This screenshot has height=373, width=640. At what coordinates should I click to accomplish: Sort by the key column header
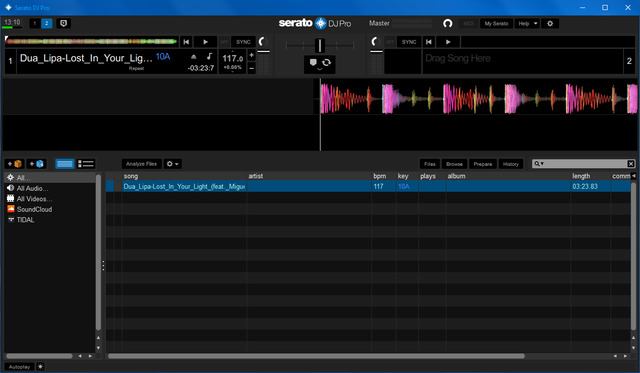[x=407, y=176]
